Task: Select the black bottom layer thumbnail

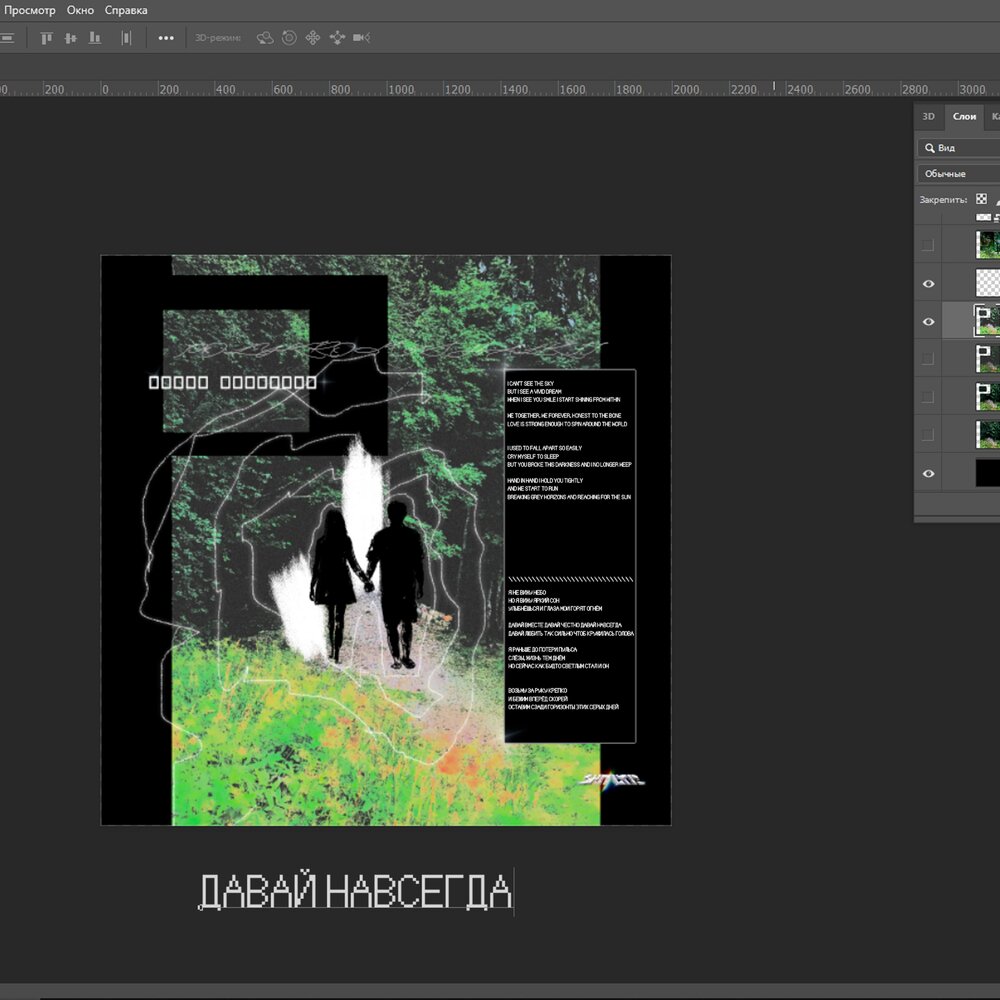Action: pos(987,473)
